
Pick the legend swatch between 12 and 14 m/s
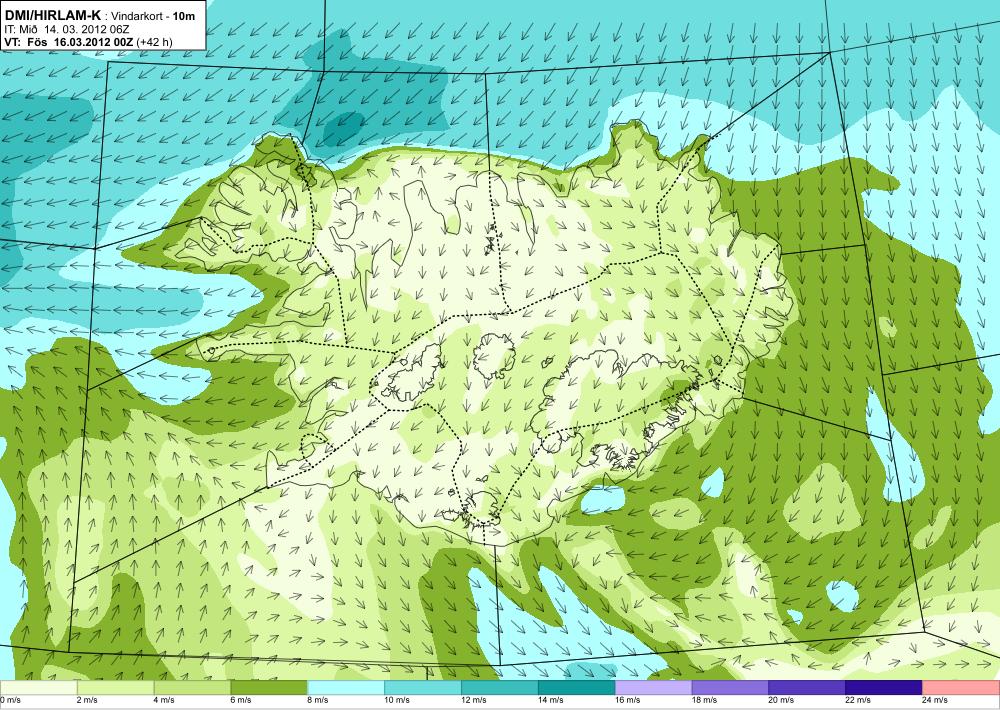click(499, 687)
